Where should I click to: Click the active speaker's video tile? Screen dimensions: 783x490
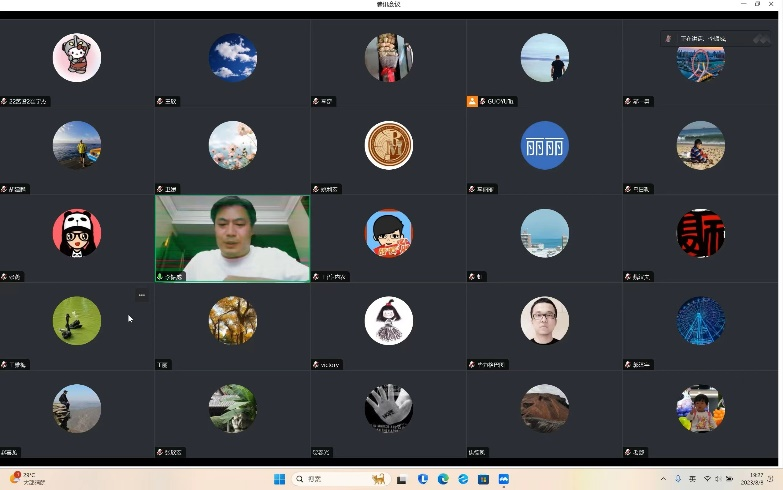click(233, 238)
